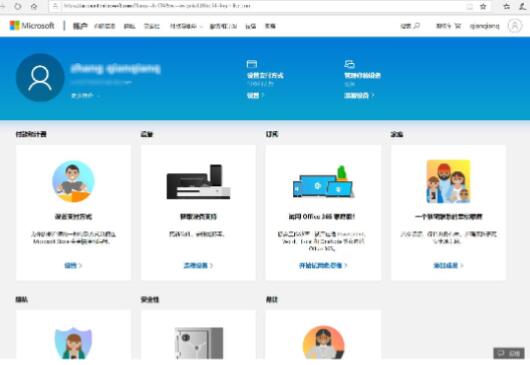Click the Office 365 devices illustration
Viewport: 530px width, 365px height.
(x=323, y=182)
